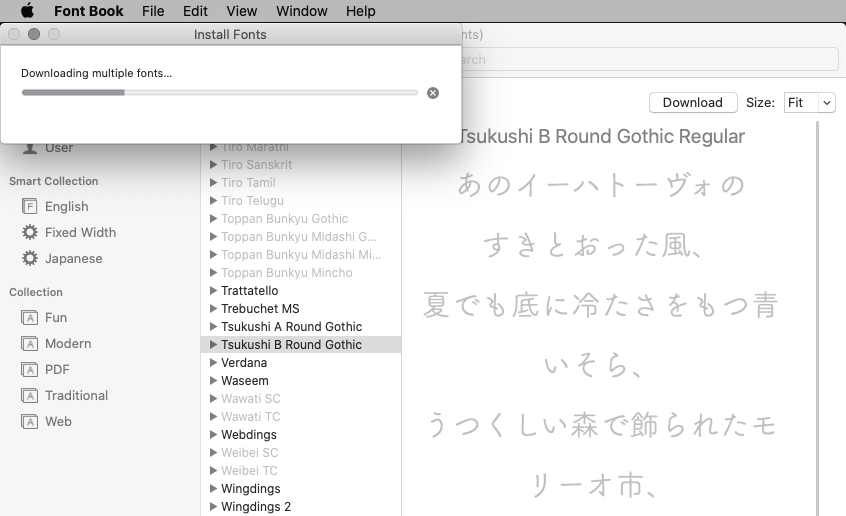Select Wingdings 2 in font list
This screenshot has width=846, height=516.
click(x=256, y=507)
